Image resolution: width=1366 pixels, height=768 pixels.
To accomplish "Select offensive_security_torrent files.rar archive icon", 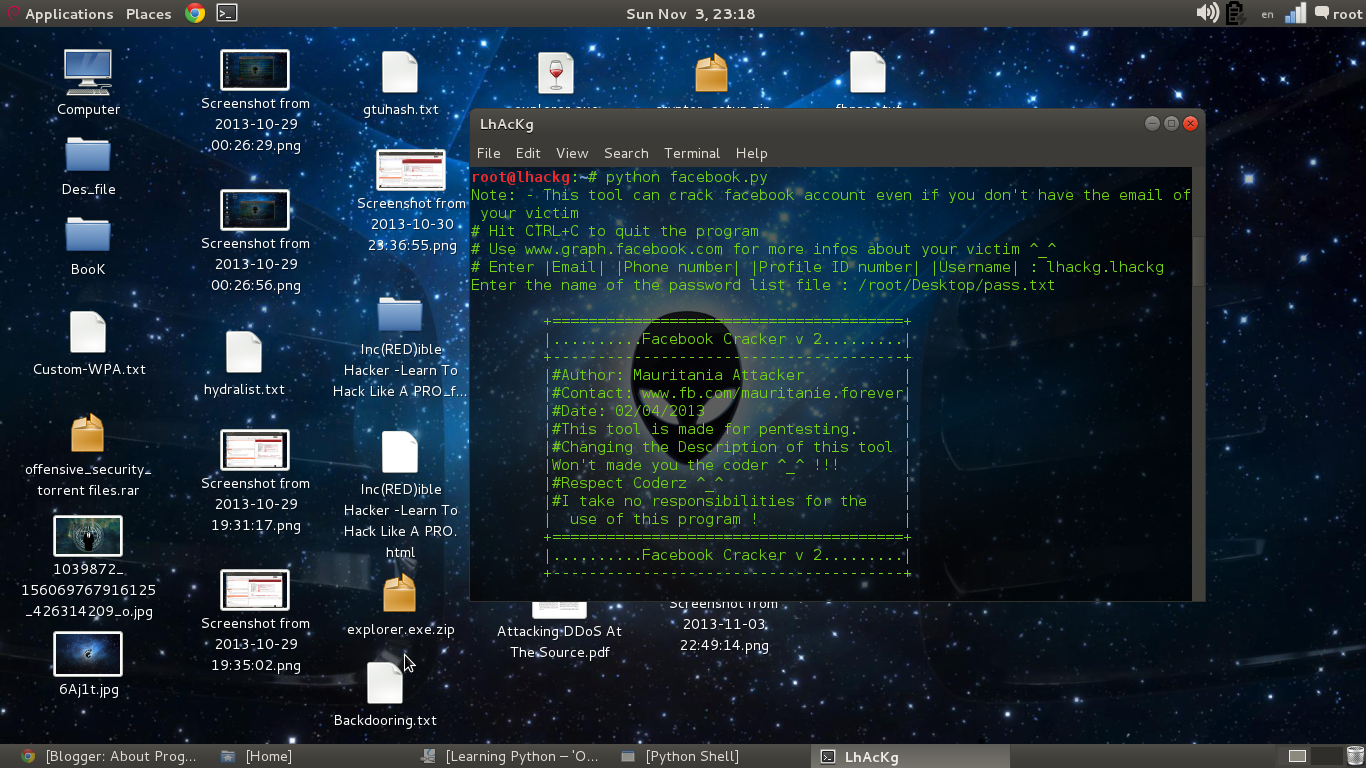I will (x=88, y=434).
